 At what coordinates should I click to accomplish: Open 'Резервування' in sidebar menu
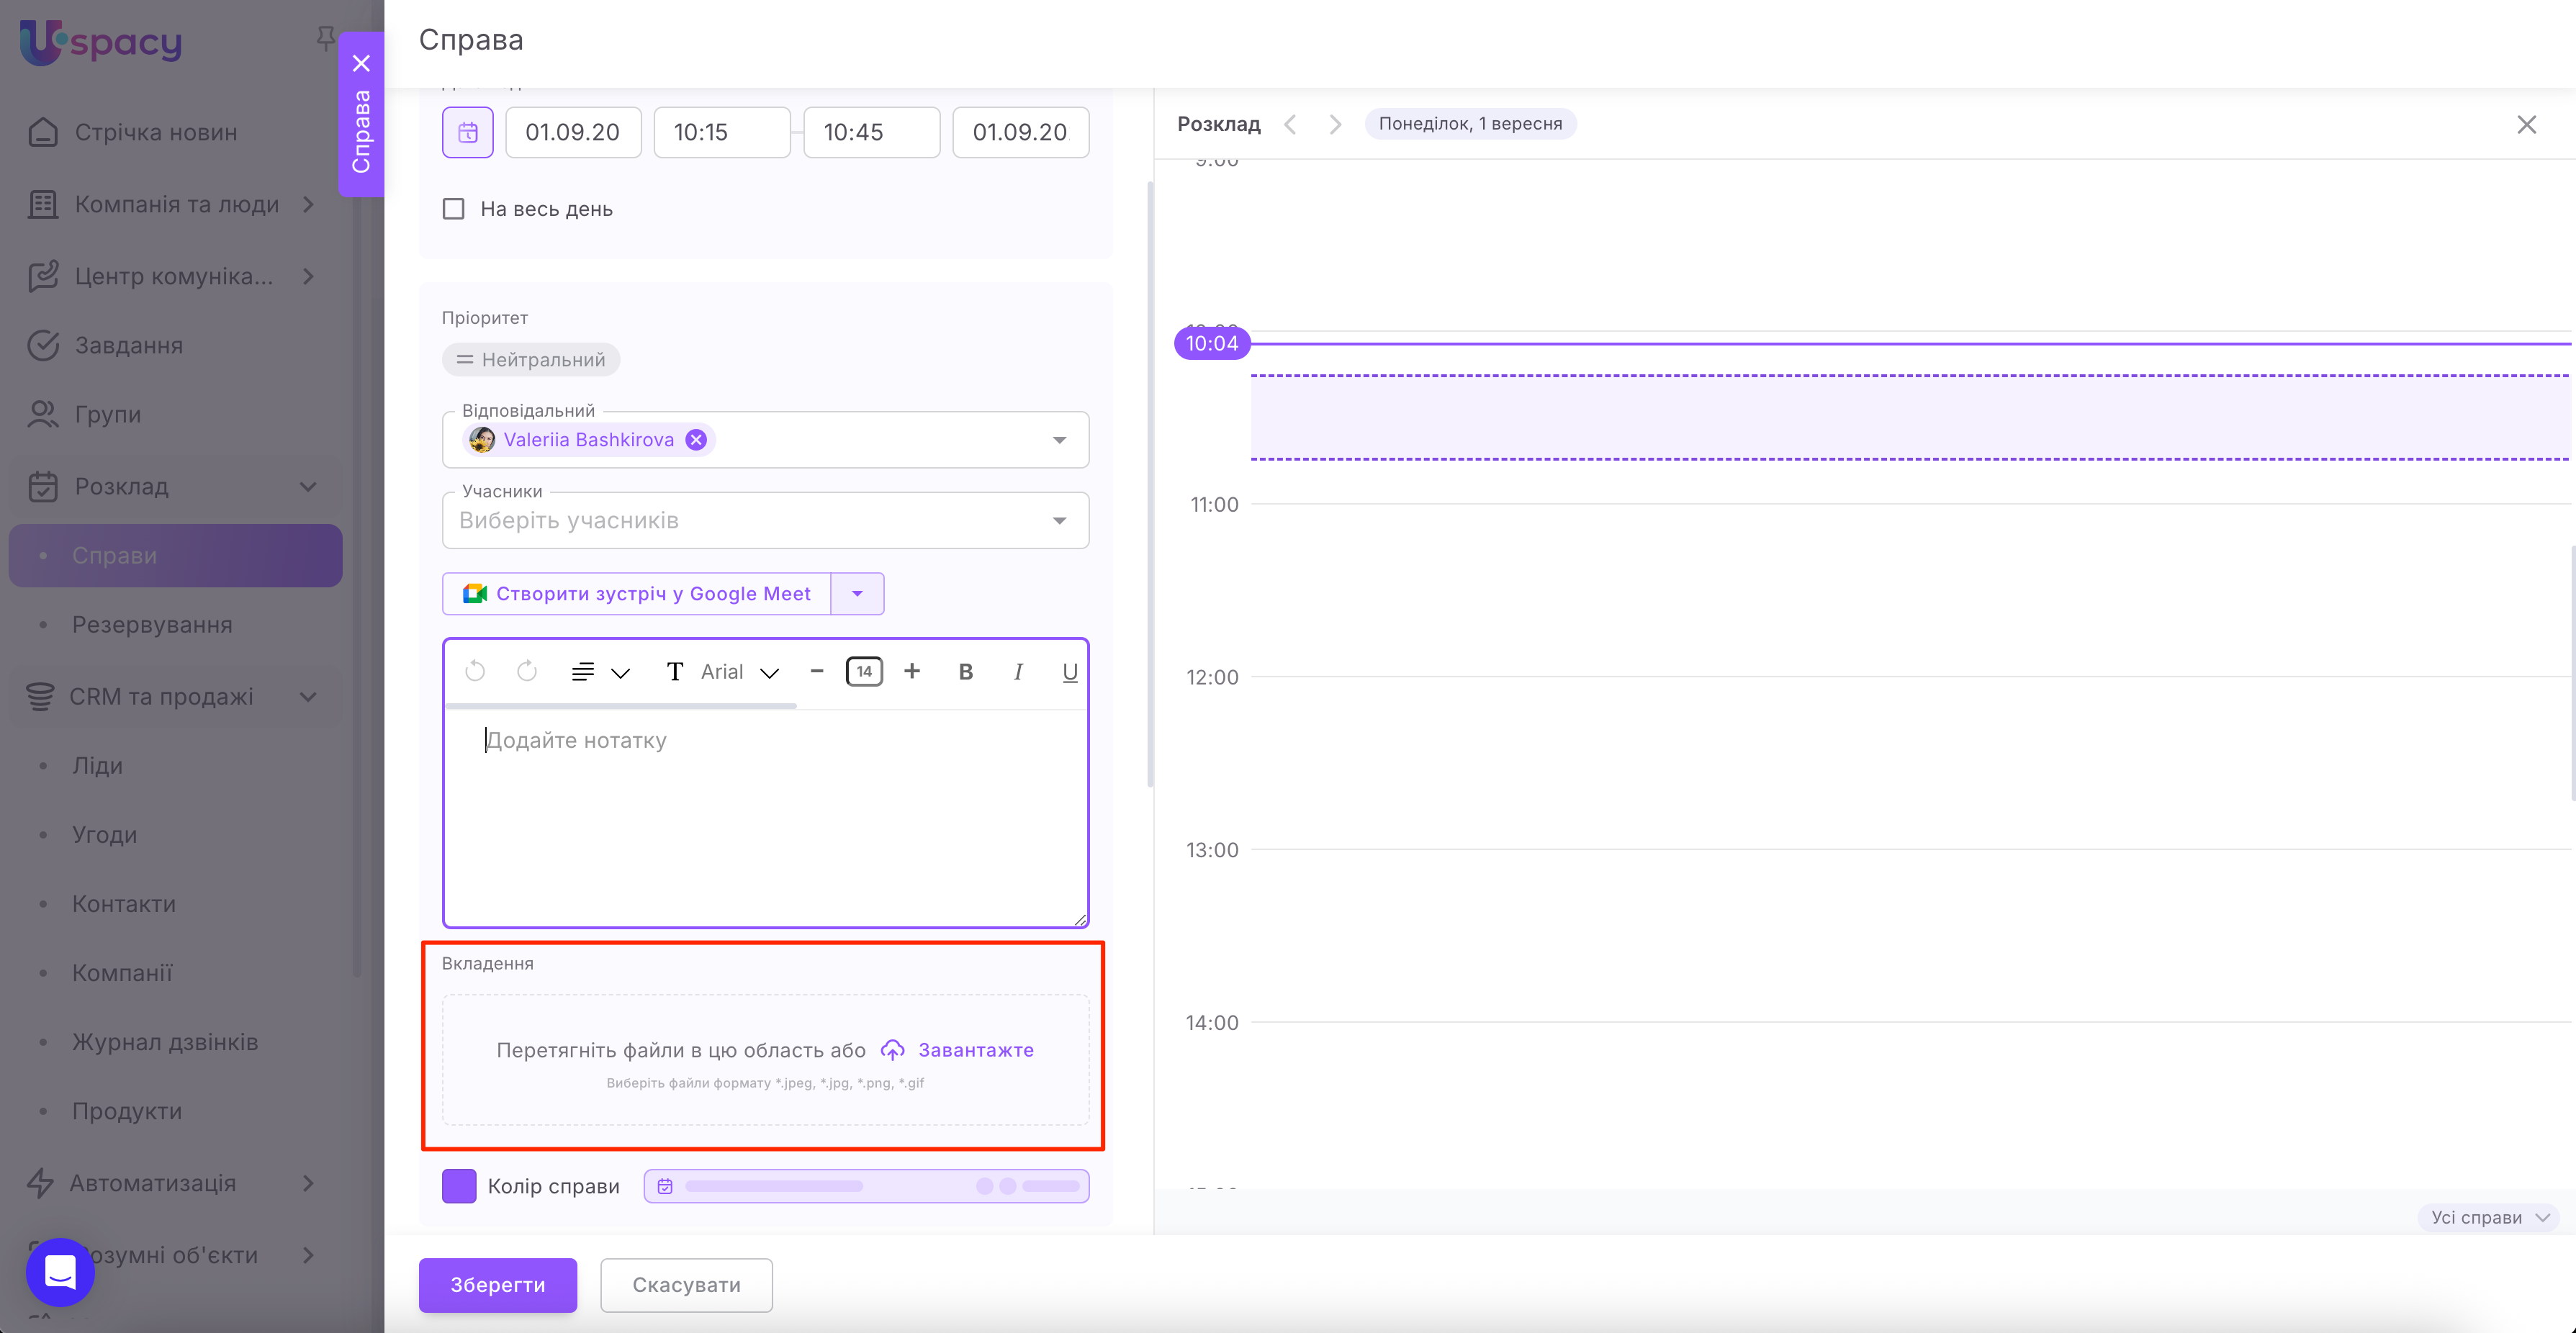[x=152, y=625]
